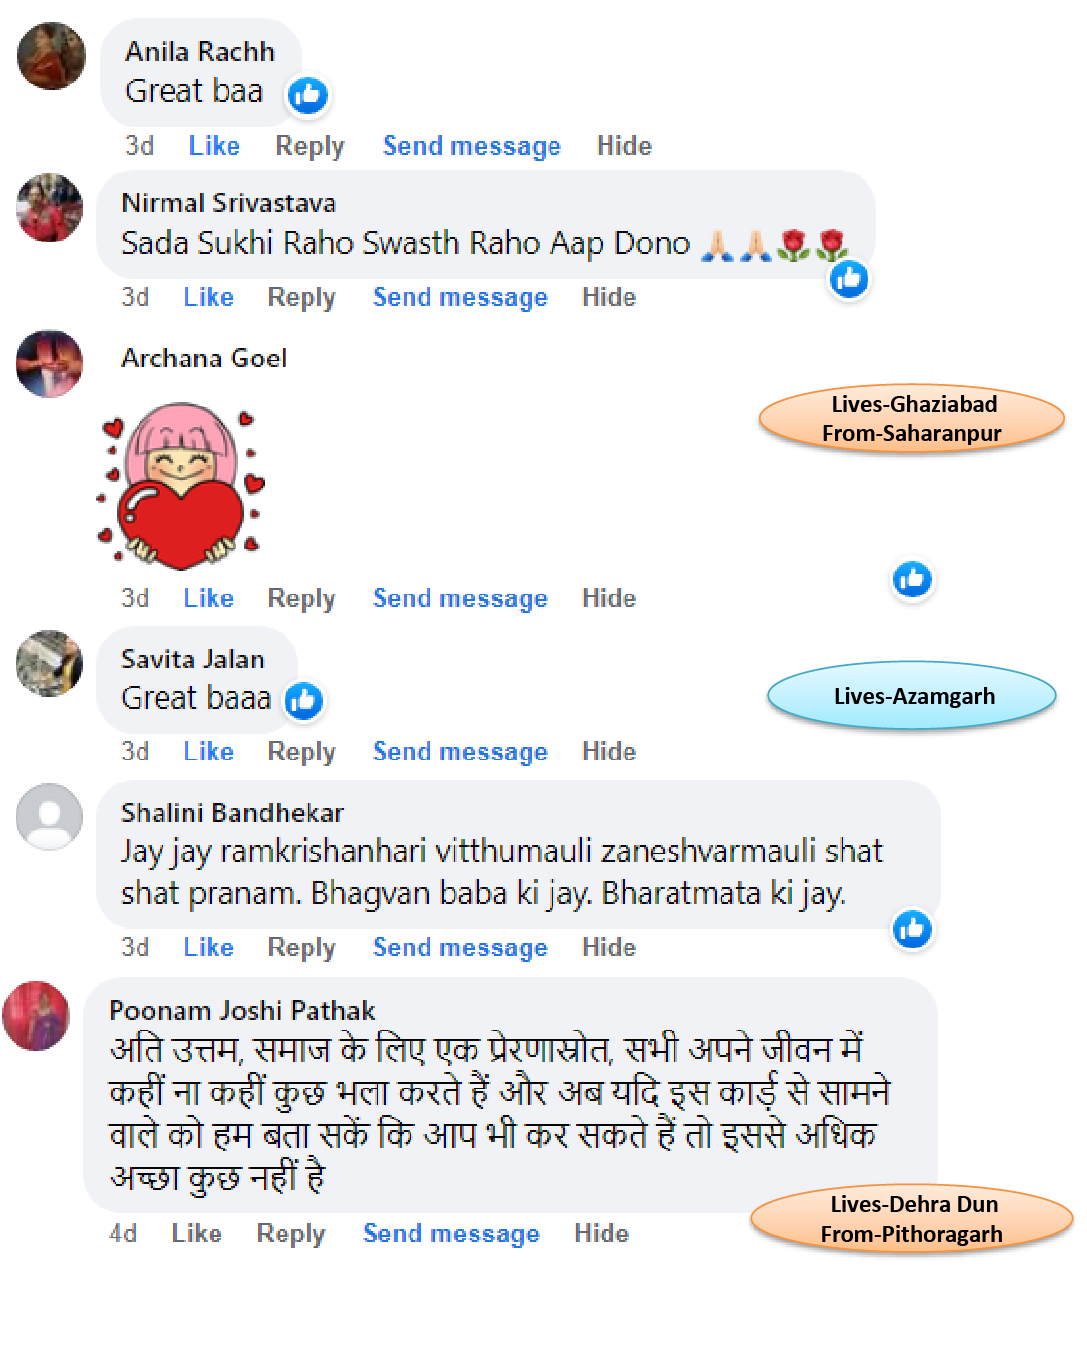1087x1347 pixels.
Task: Like Shalini Bandhekar's comment
Action: [208, 948]
